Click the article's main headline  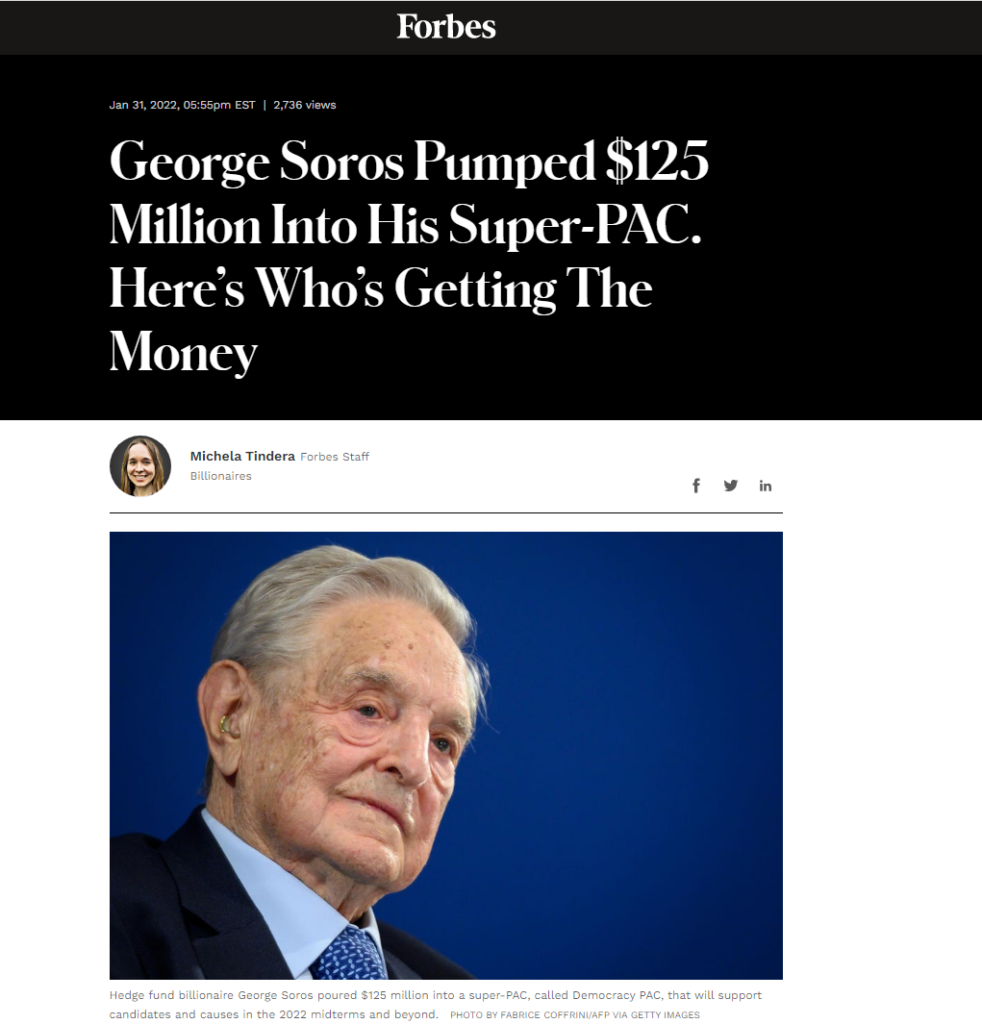[x=408, y=256]
